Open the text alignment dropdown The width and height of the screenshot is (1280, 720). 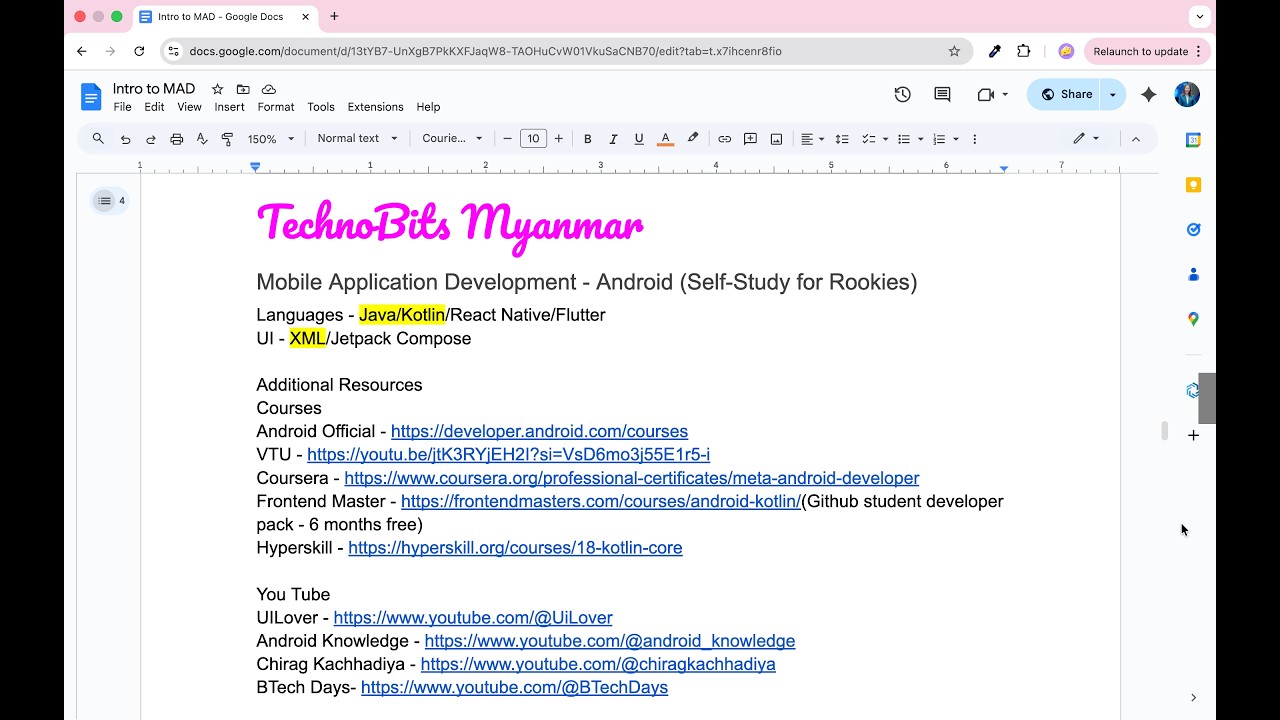tap(813, 139)
